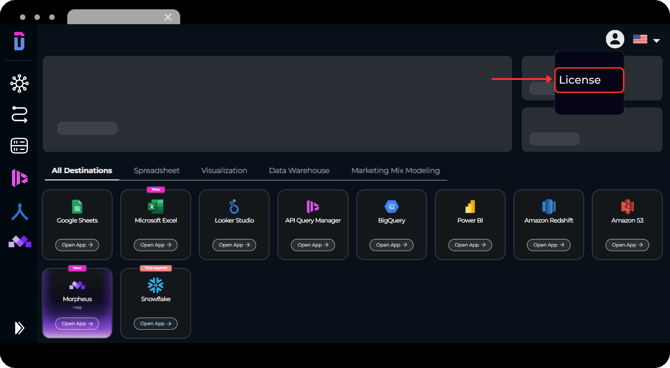Open App for Looker Studio
The height and width of the screenshot is (368, 670).
(234, 245)
